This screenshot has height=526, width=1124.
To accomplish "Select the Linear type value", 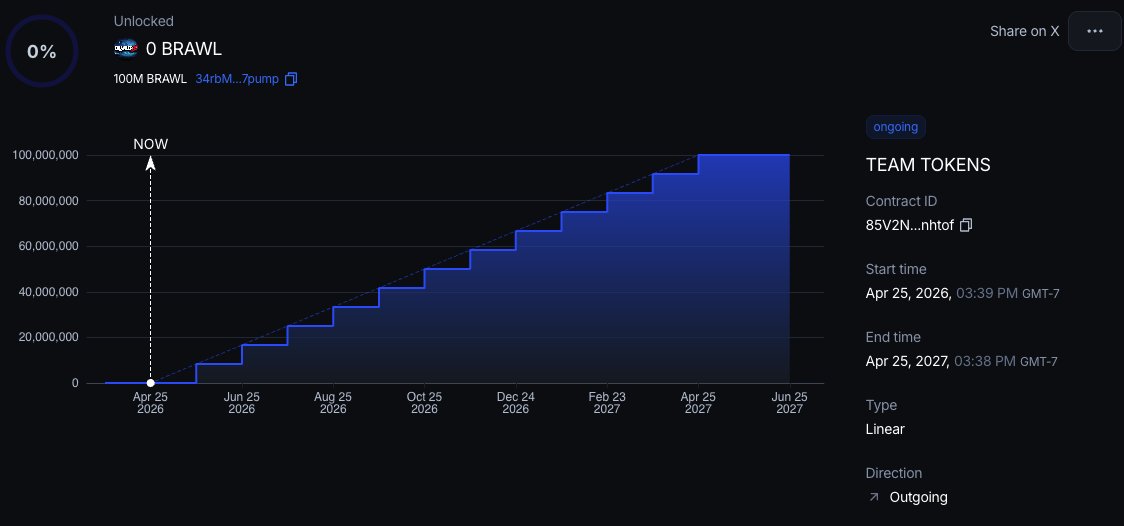I will coord(885,429).
